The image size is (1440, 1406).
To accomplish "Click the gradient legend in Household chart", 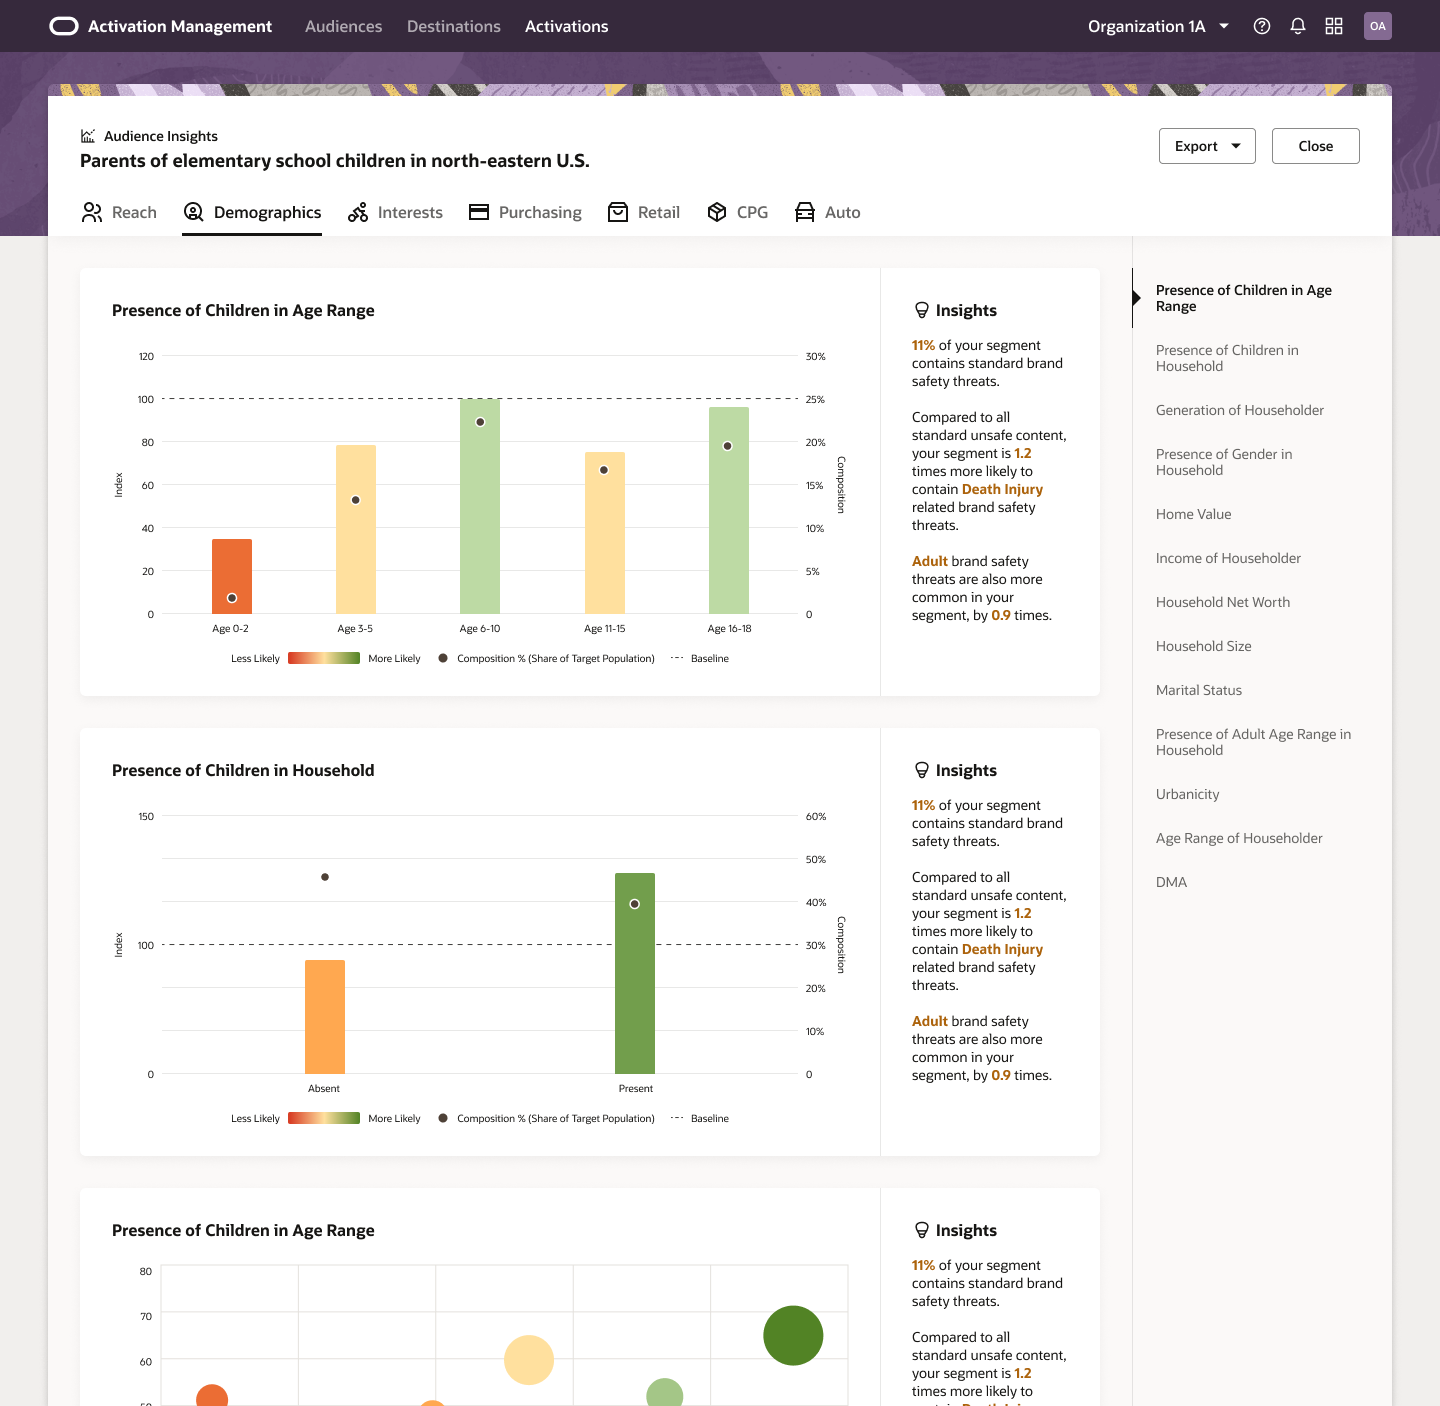I will (324, 1118).
